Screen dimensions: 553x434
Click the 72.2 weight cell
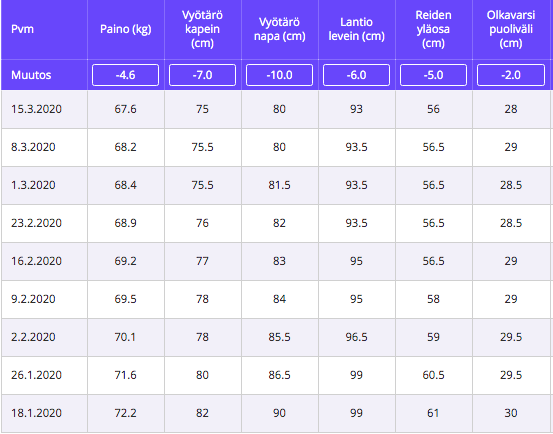[126, 413]
